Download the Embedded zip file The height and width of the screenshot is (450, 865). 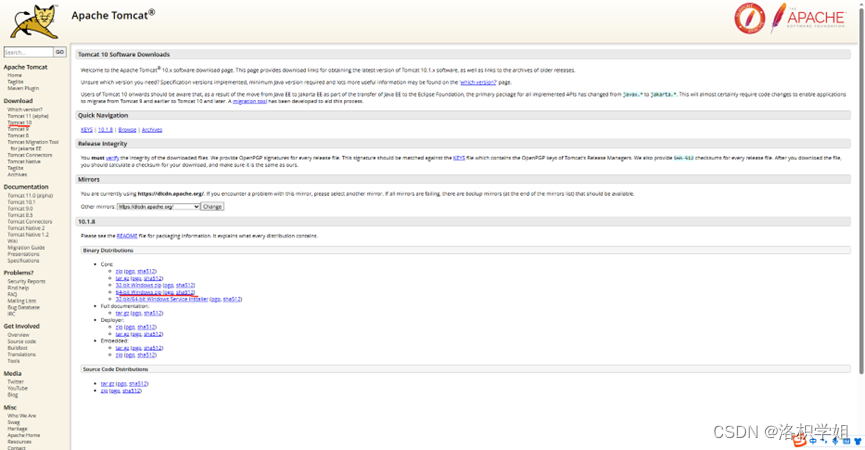coord(119,355)
